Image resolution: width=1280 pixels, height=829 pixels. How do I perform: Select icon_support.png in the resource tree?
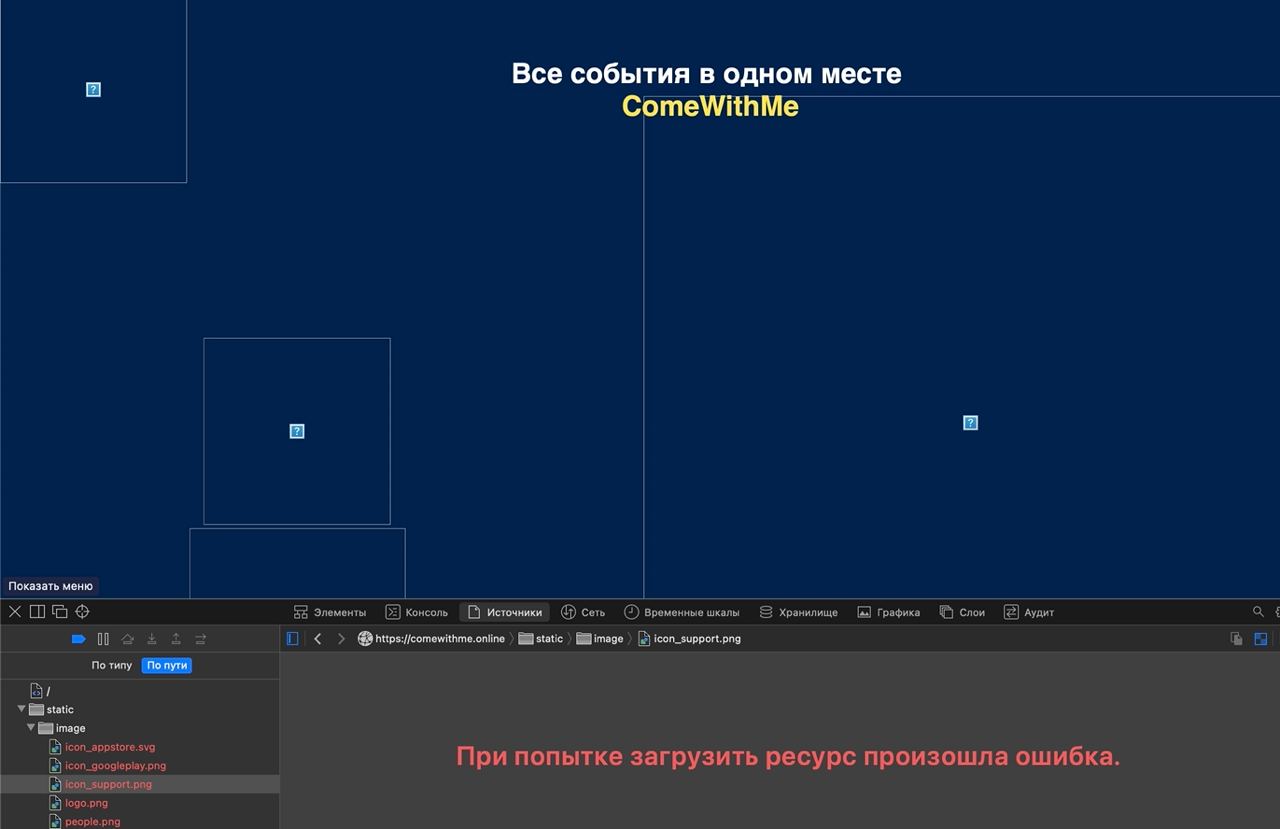[x=140, y=784]
